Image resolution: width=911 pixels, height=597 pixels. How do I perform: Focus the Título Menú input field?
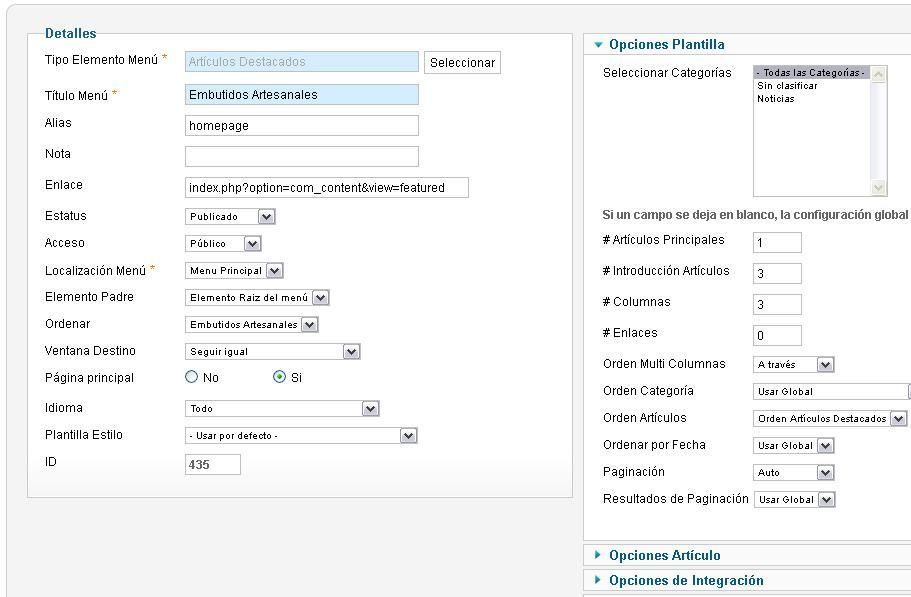302,95
